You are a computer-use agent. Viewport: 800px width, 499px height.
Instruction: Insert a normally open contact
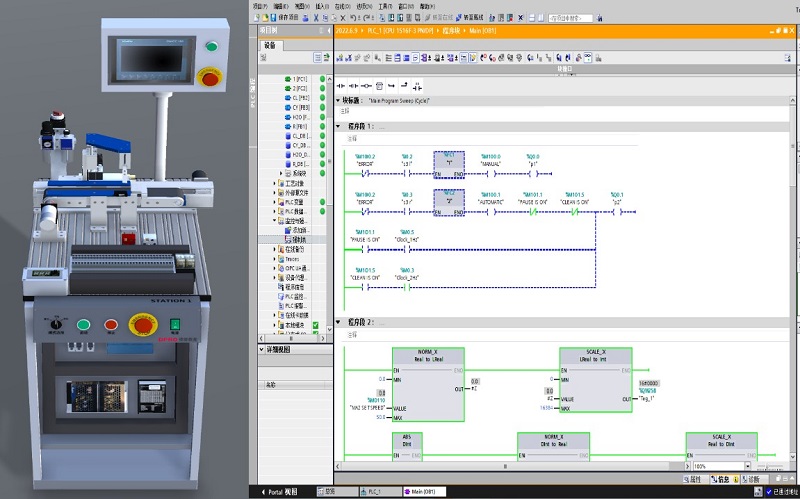coord(340,86)
